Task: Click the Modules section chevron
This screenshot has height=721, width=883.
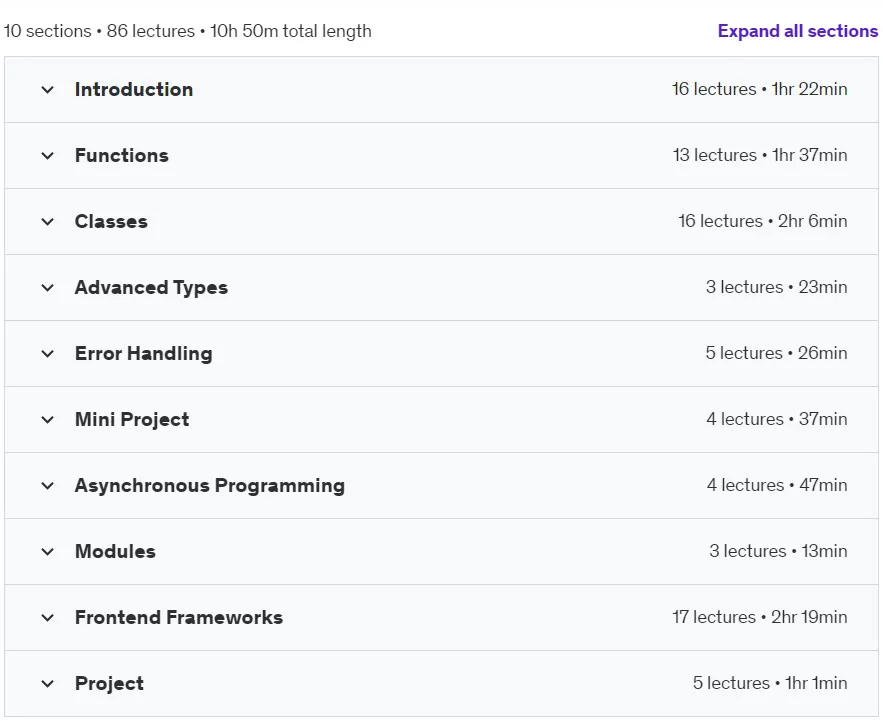Action: click(48, 551)
